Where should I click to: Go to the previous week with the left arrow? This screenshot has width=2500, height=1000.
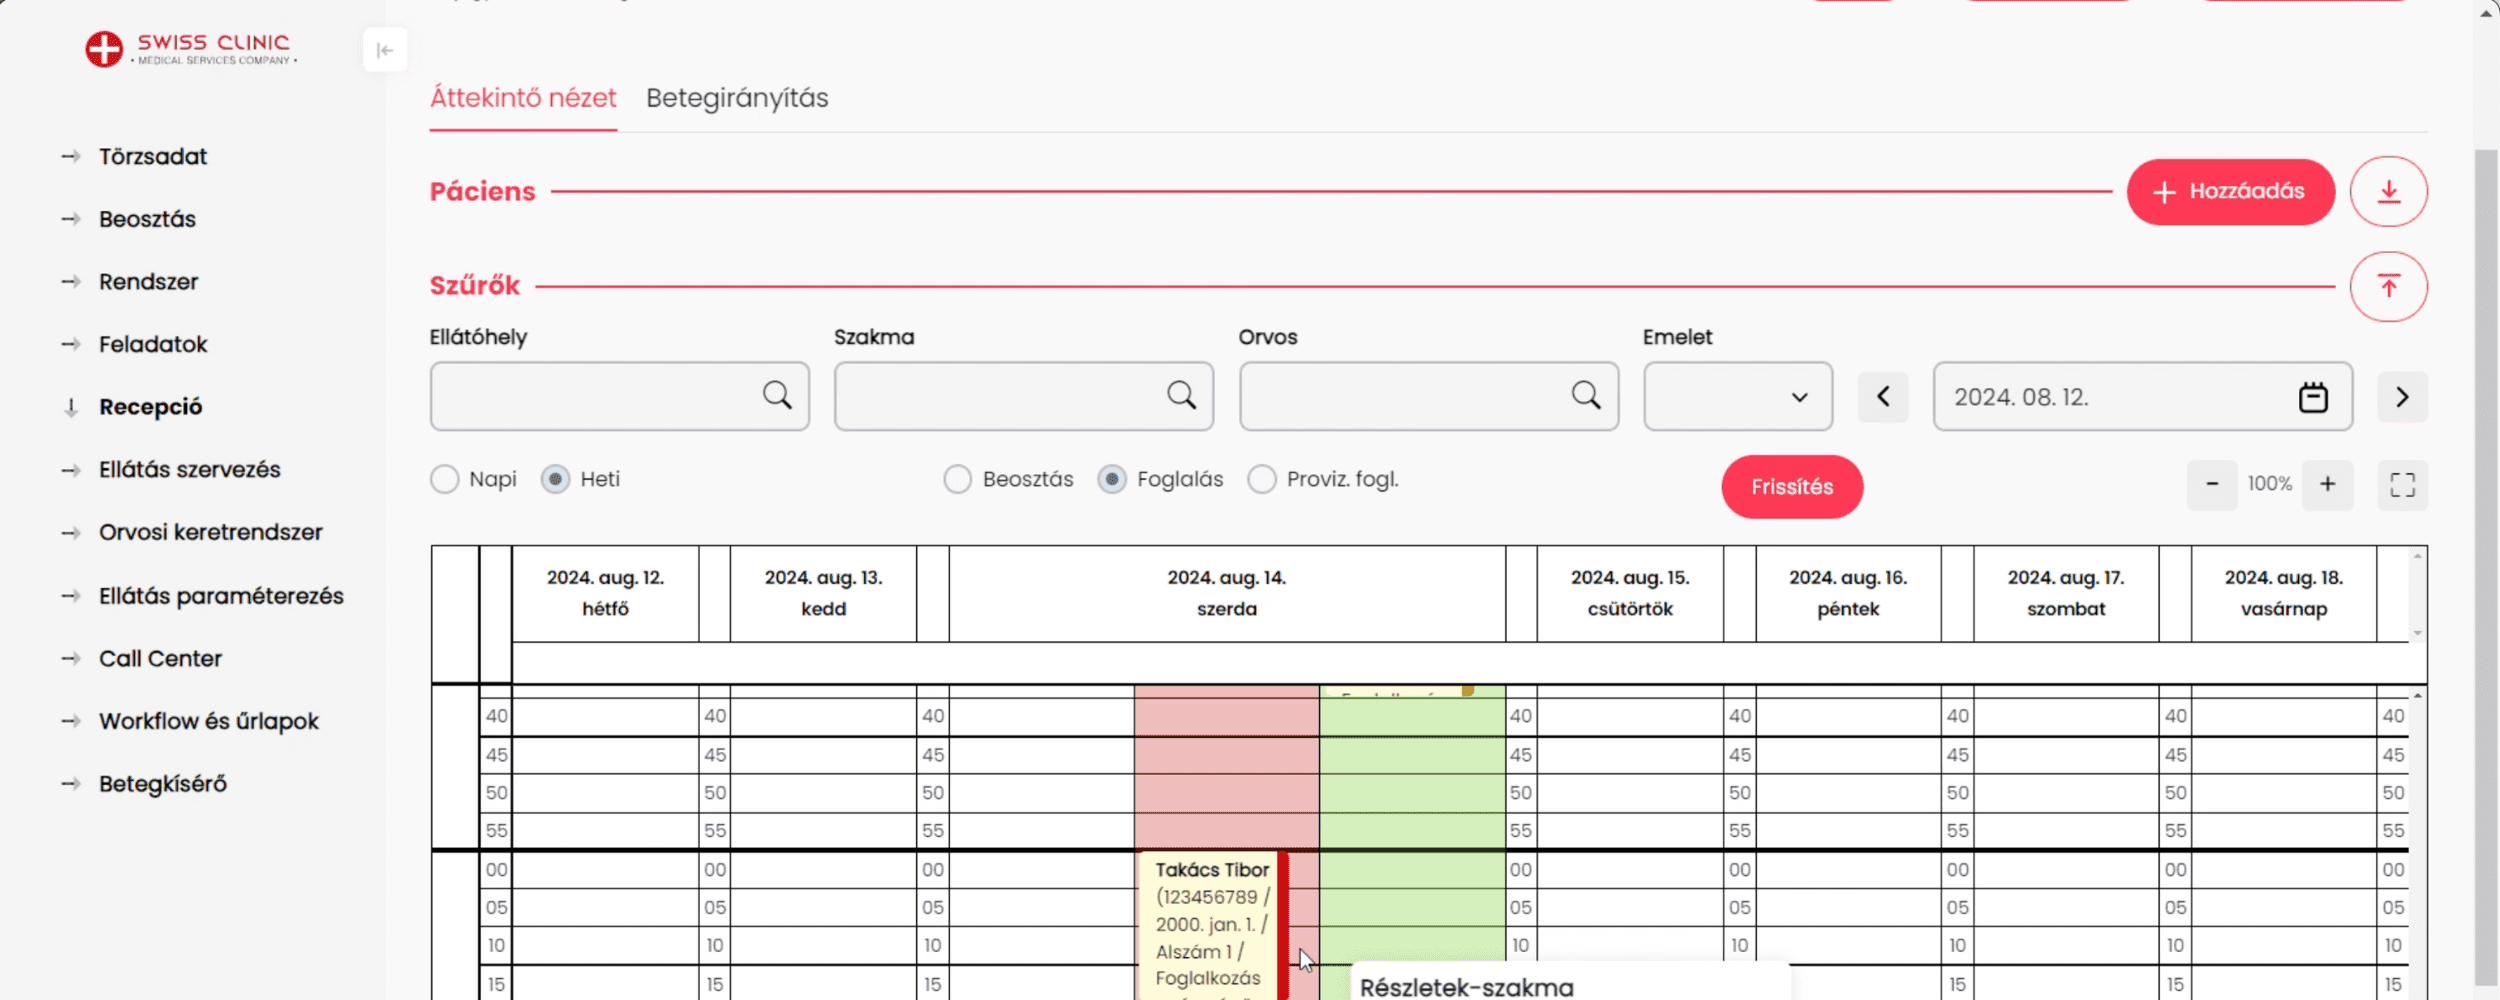pos(1883,397)
